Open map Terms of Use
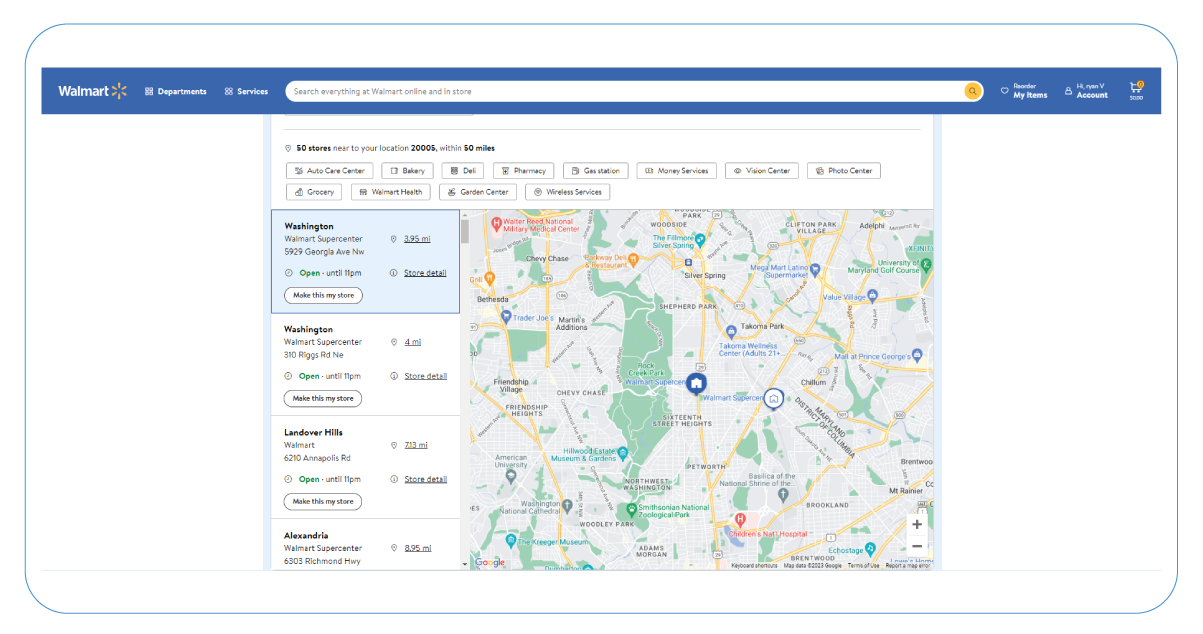 click(x=864, y=566)
